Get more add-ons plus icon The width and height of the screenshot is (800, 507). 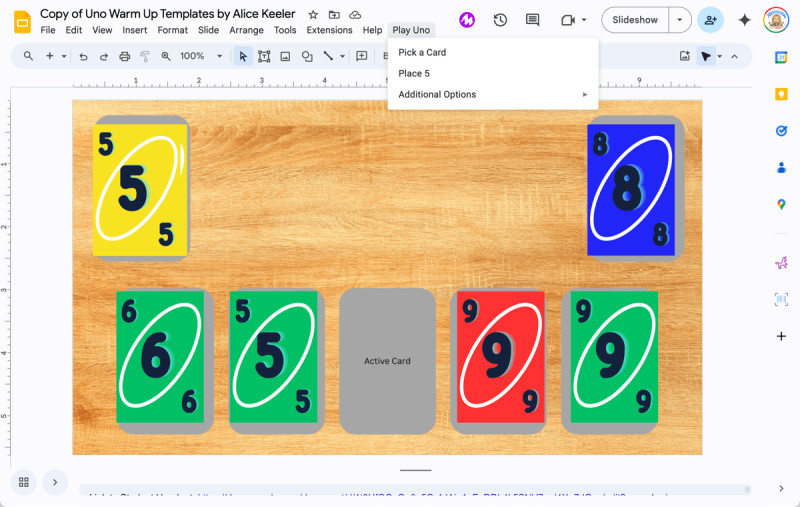[781, 336]
